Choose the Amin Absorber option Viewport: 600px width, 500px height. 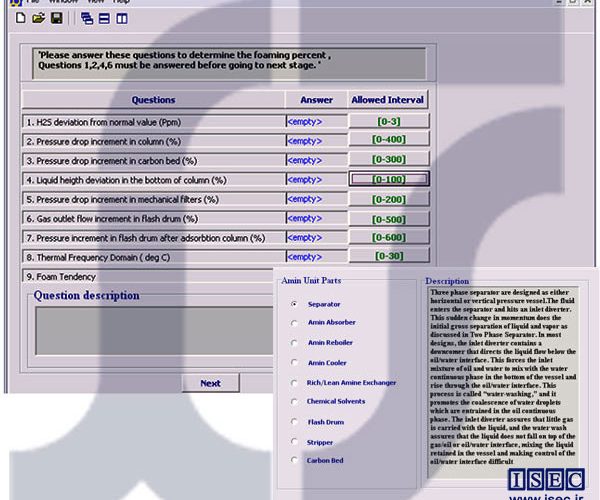point(294,323)
